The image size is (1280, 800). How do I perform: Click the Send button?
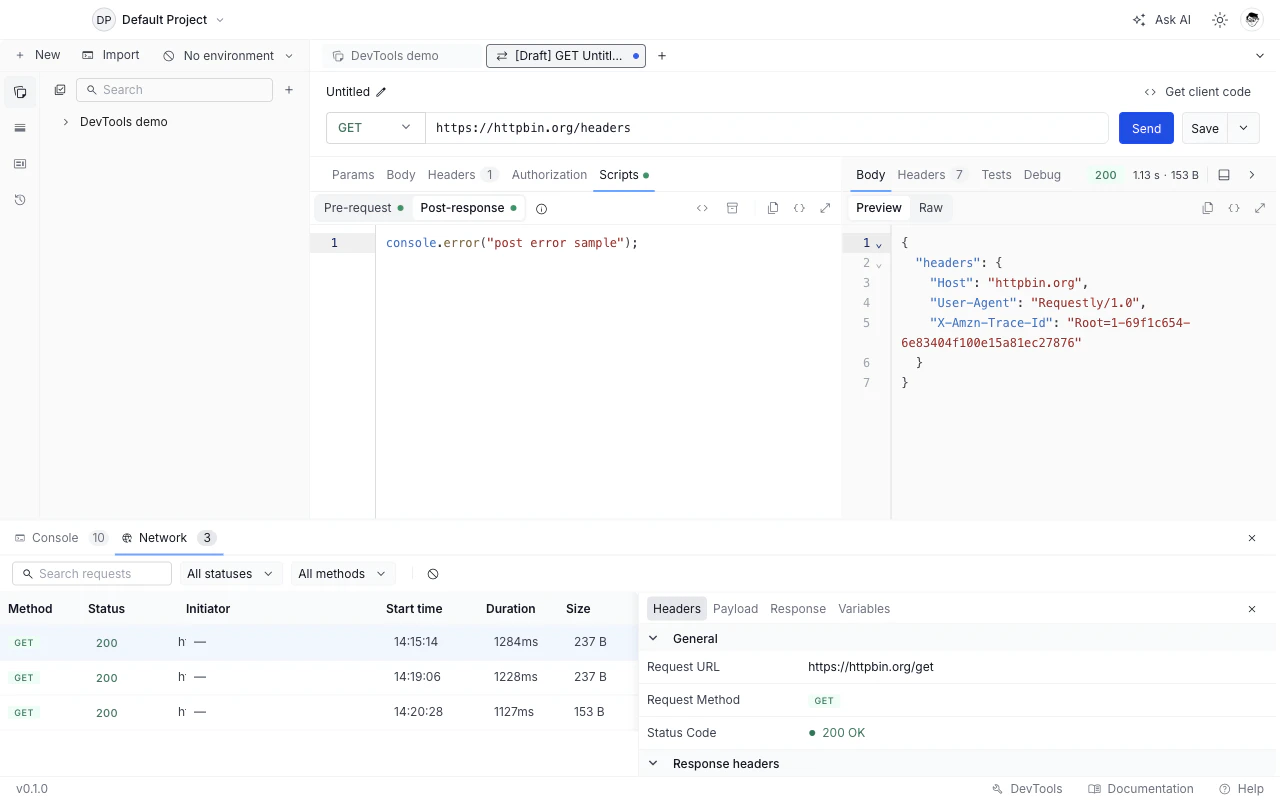[1146, 128]
